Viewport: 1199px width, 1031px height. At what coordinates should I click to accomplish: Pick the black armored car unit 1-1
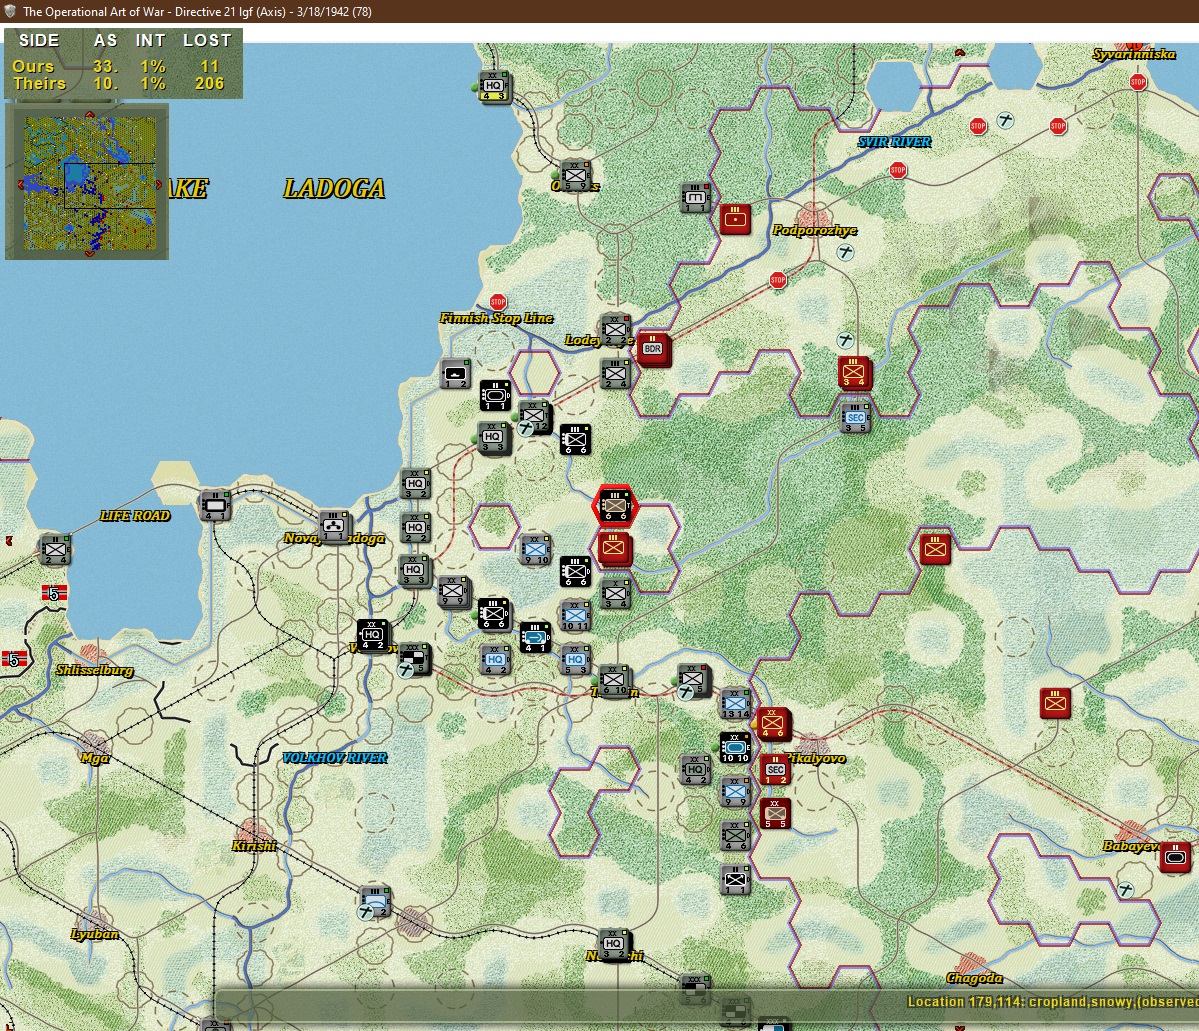[x=496, y=396]
